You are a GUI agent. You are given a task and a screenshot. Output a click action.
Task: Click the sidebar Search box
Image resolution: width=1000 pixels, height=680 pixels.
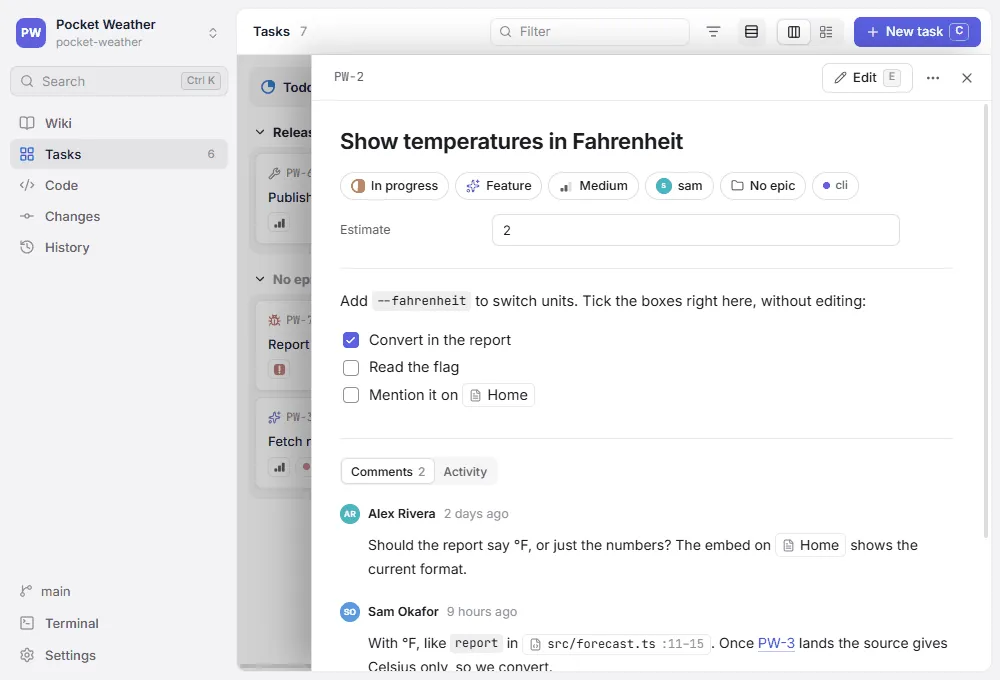[119, 81]
